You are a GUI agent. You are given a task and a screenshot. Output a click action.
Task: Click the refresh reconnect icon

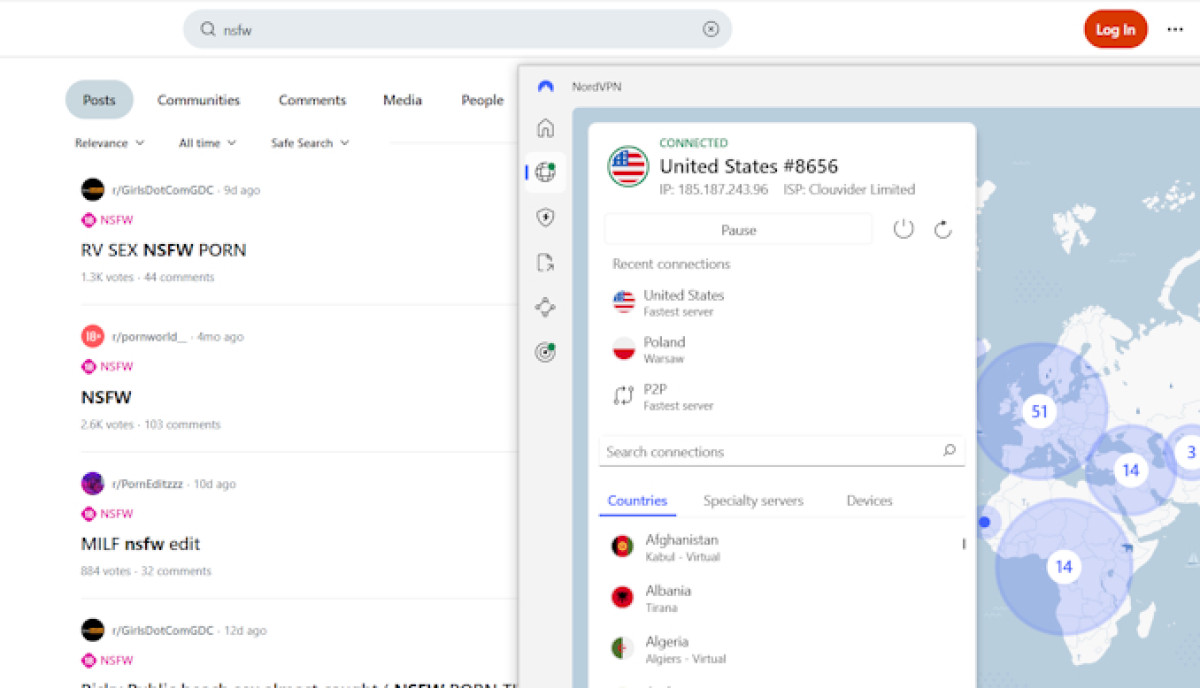(942, 230)
